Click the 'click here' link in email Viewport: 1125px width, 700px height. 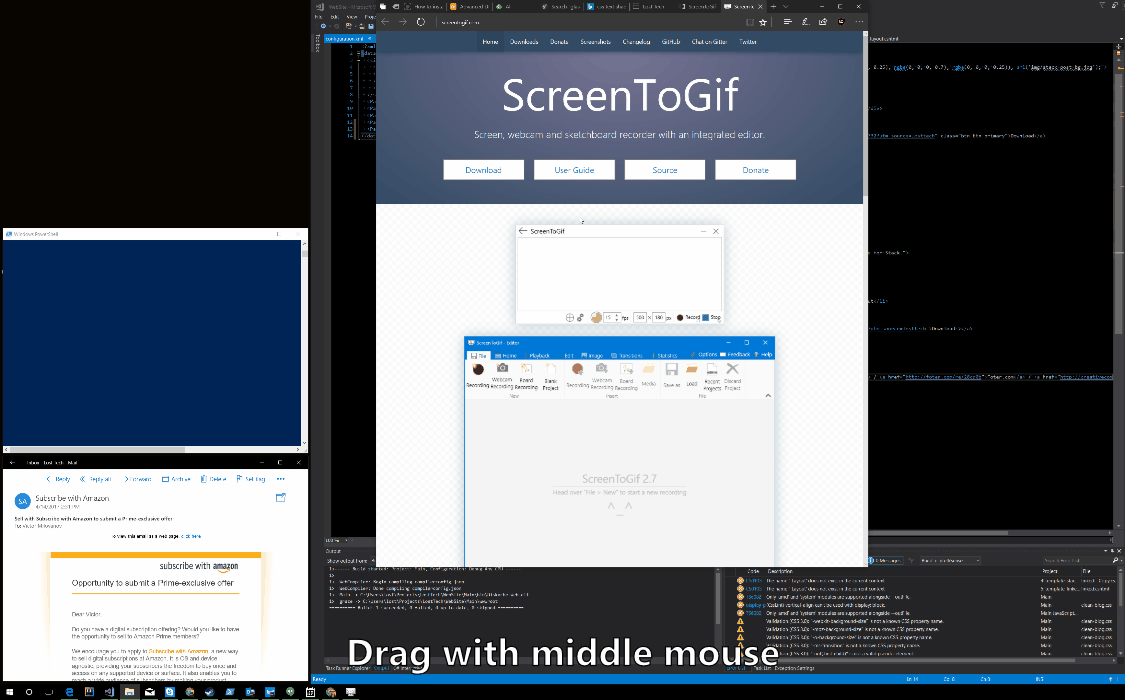[192, 536]
